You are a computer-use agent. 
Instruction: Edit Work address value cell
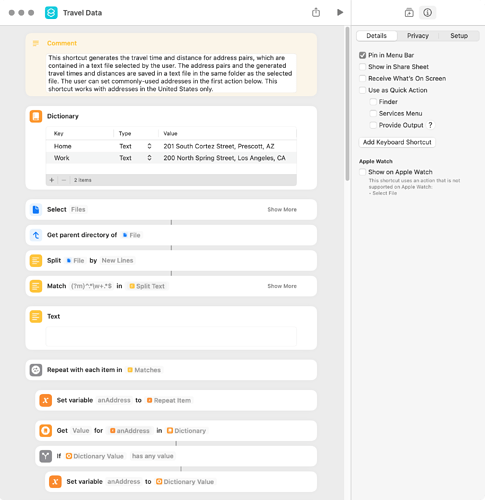click(224, 158)
